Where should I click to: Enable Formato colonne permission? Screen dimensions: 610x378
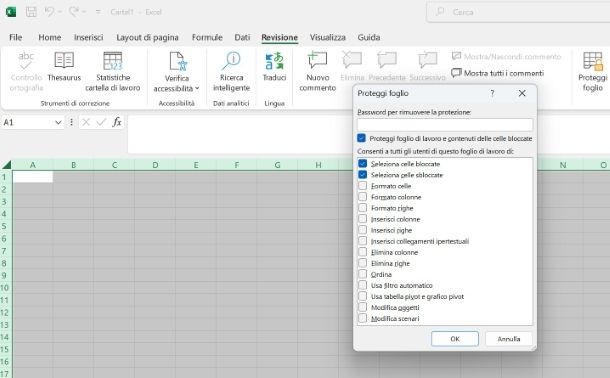(363, 197)
